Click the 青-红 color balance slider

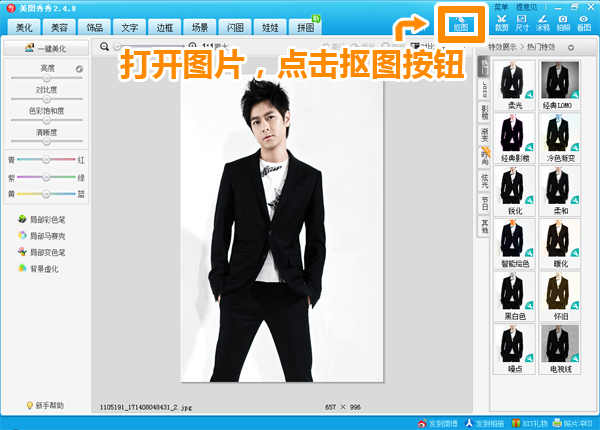pyautogui.click(x=46, y=159)
